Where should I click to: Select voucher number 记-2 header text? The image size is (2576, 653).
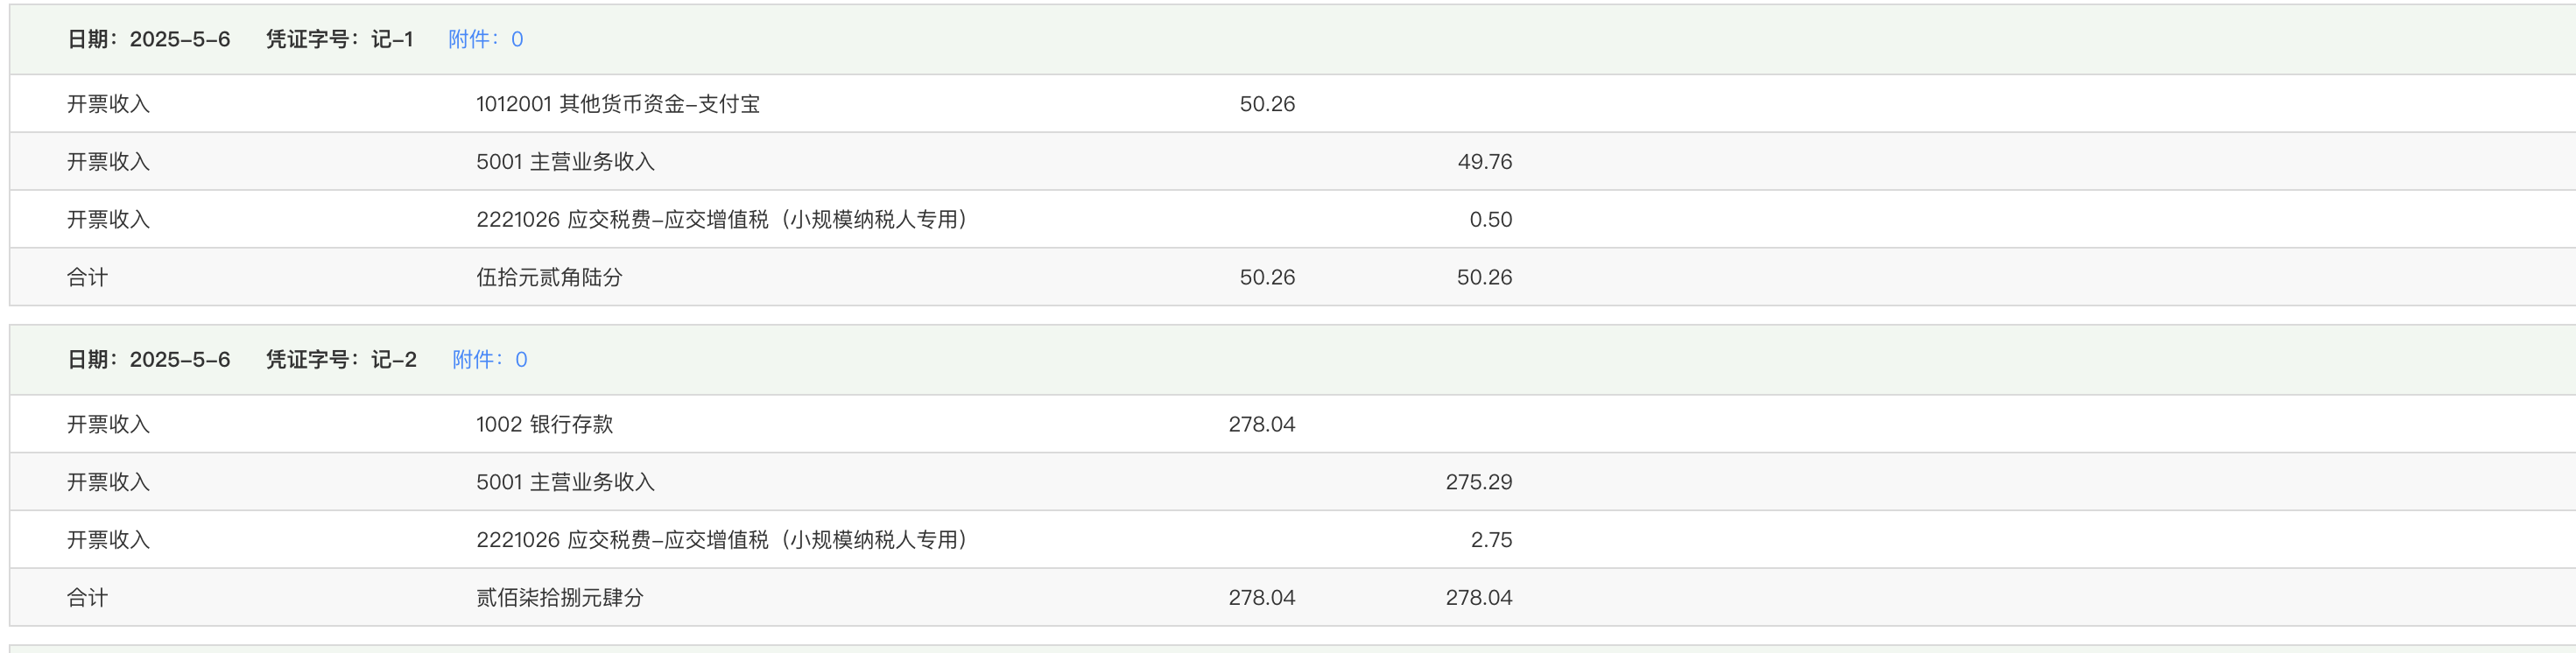[x=341, y=359]
